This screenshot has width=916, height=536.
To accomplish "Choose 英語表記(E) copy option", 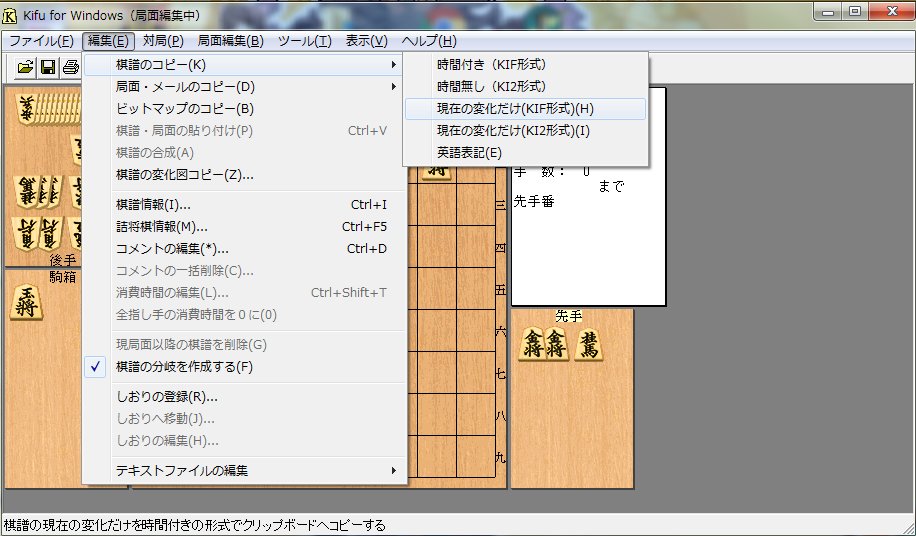I will [x=470, y=152].
